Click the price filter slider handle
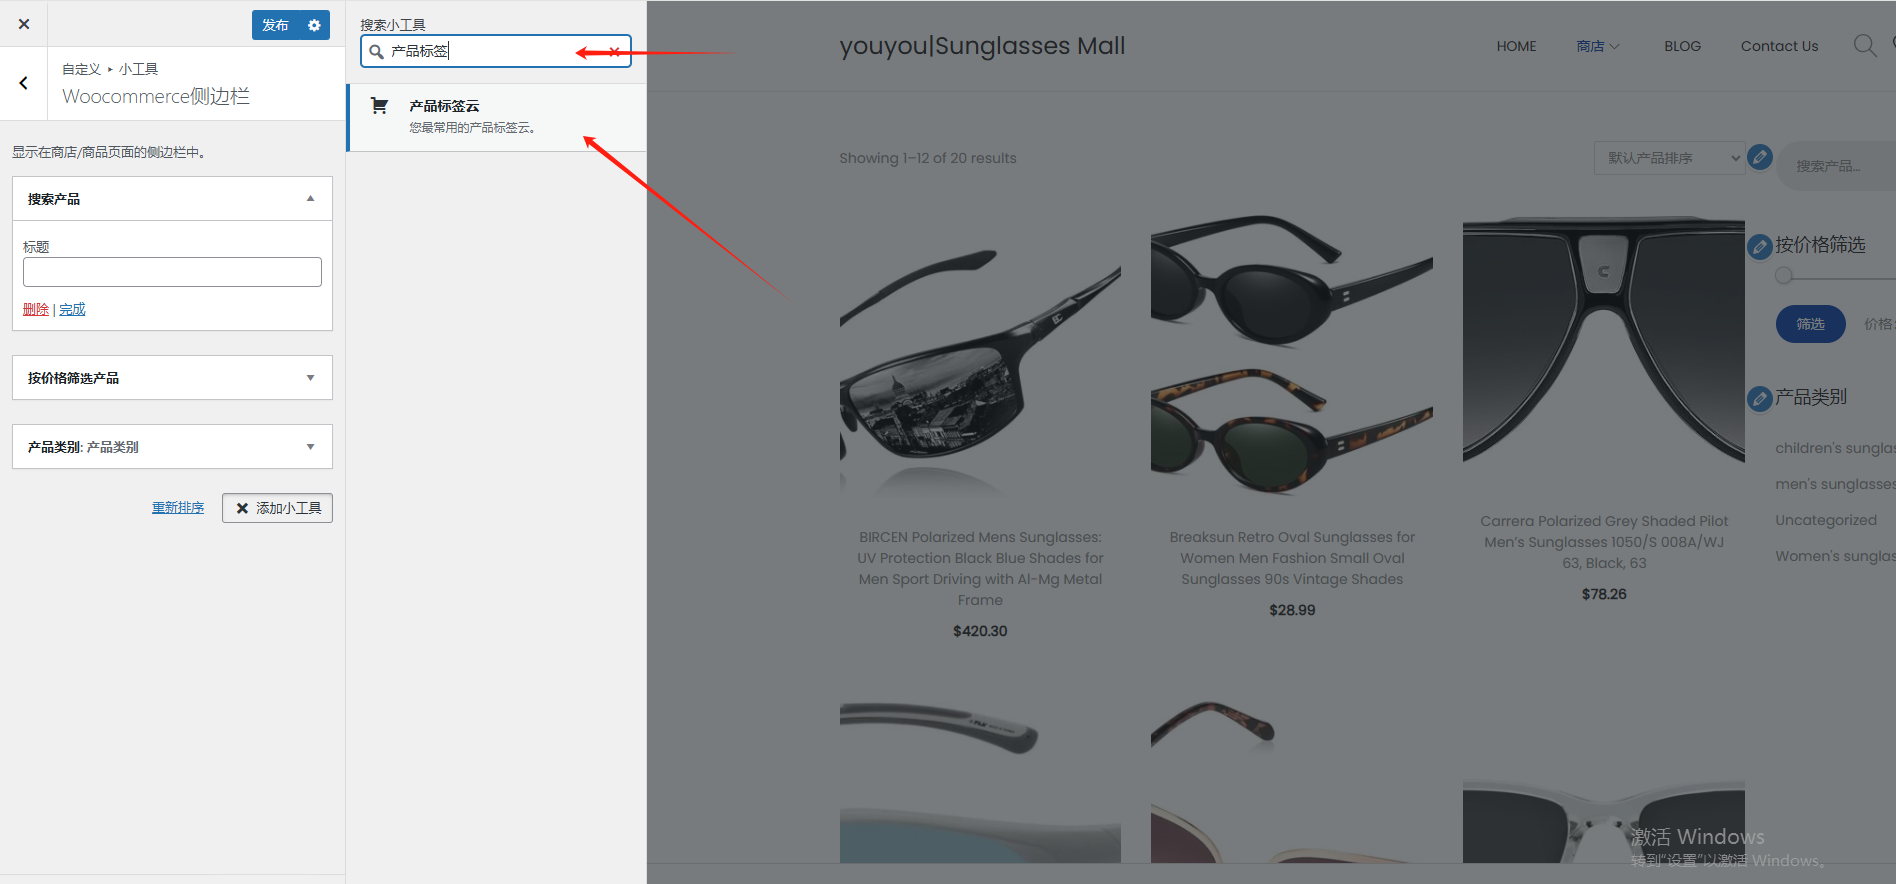Viewport: 1896px width, 884px height. (x=1784, y=275)
